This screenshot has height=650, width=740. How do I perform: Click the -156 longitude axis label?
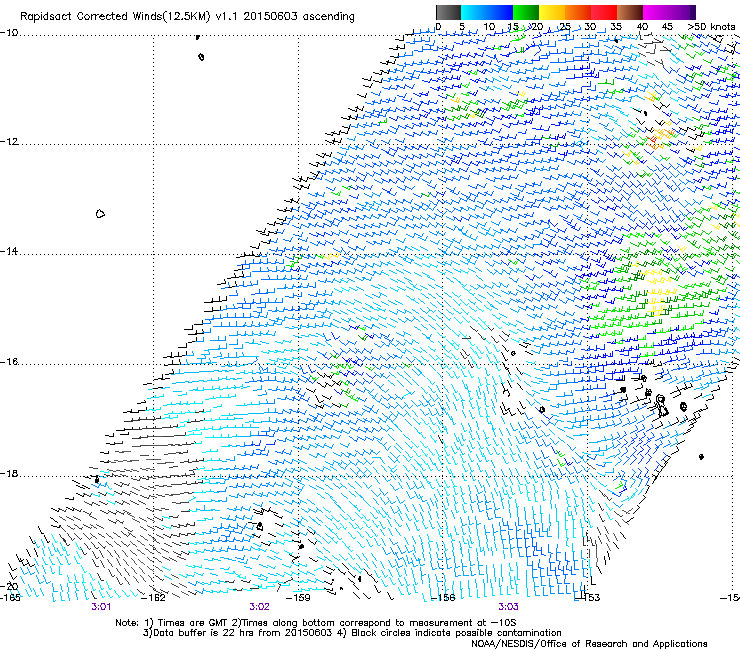tap(443, 598)
